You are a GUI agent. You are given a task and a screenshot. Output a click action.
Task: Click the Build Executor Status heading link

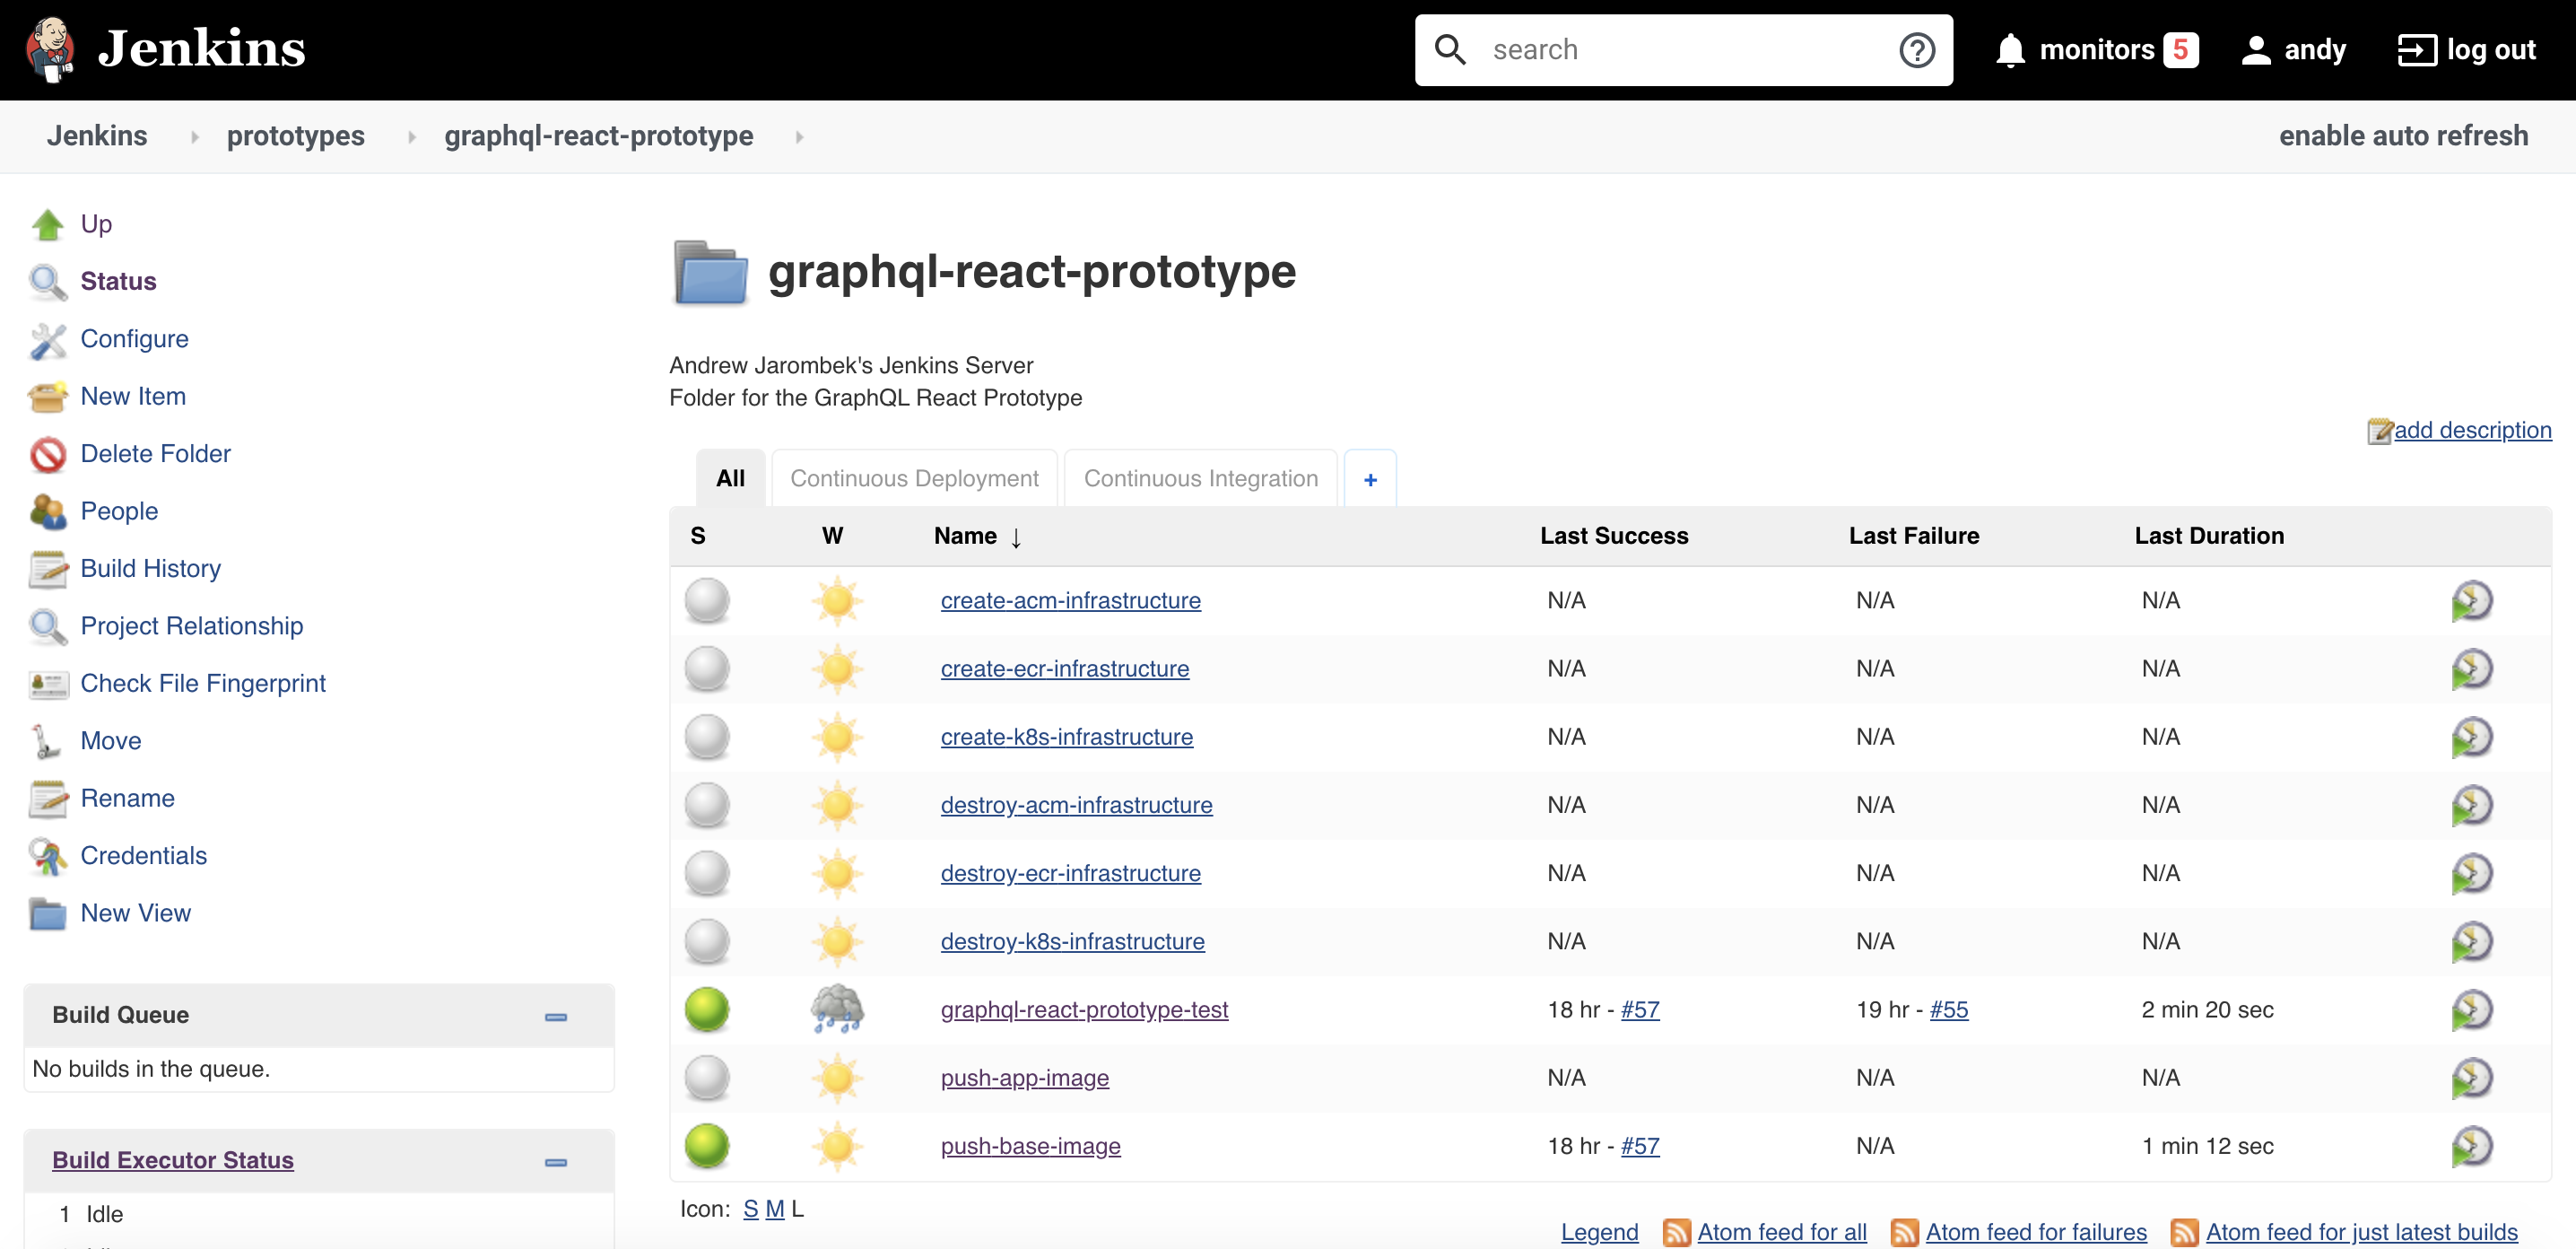click(172, 1161)
